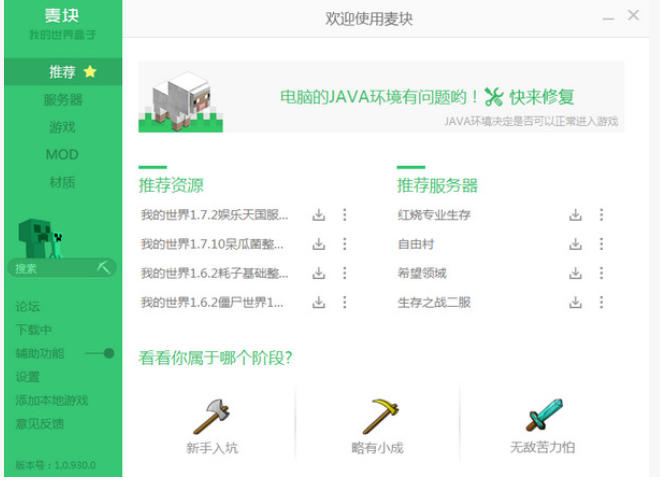The height and width of the screenshot is (489, 660).
Task: Open server entry 生存之战二服
Action: [x=434, y=302]
